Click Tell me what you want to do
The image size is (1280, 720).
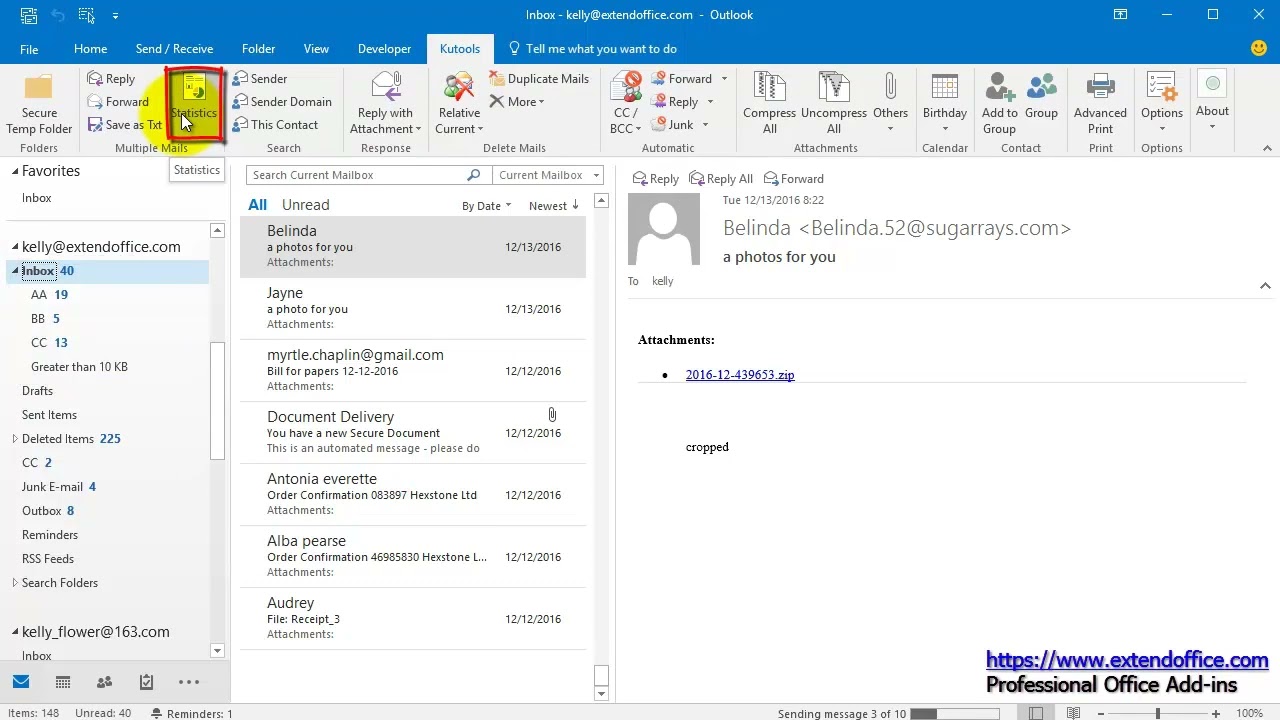click(592, 49)
